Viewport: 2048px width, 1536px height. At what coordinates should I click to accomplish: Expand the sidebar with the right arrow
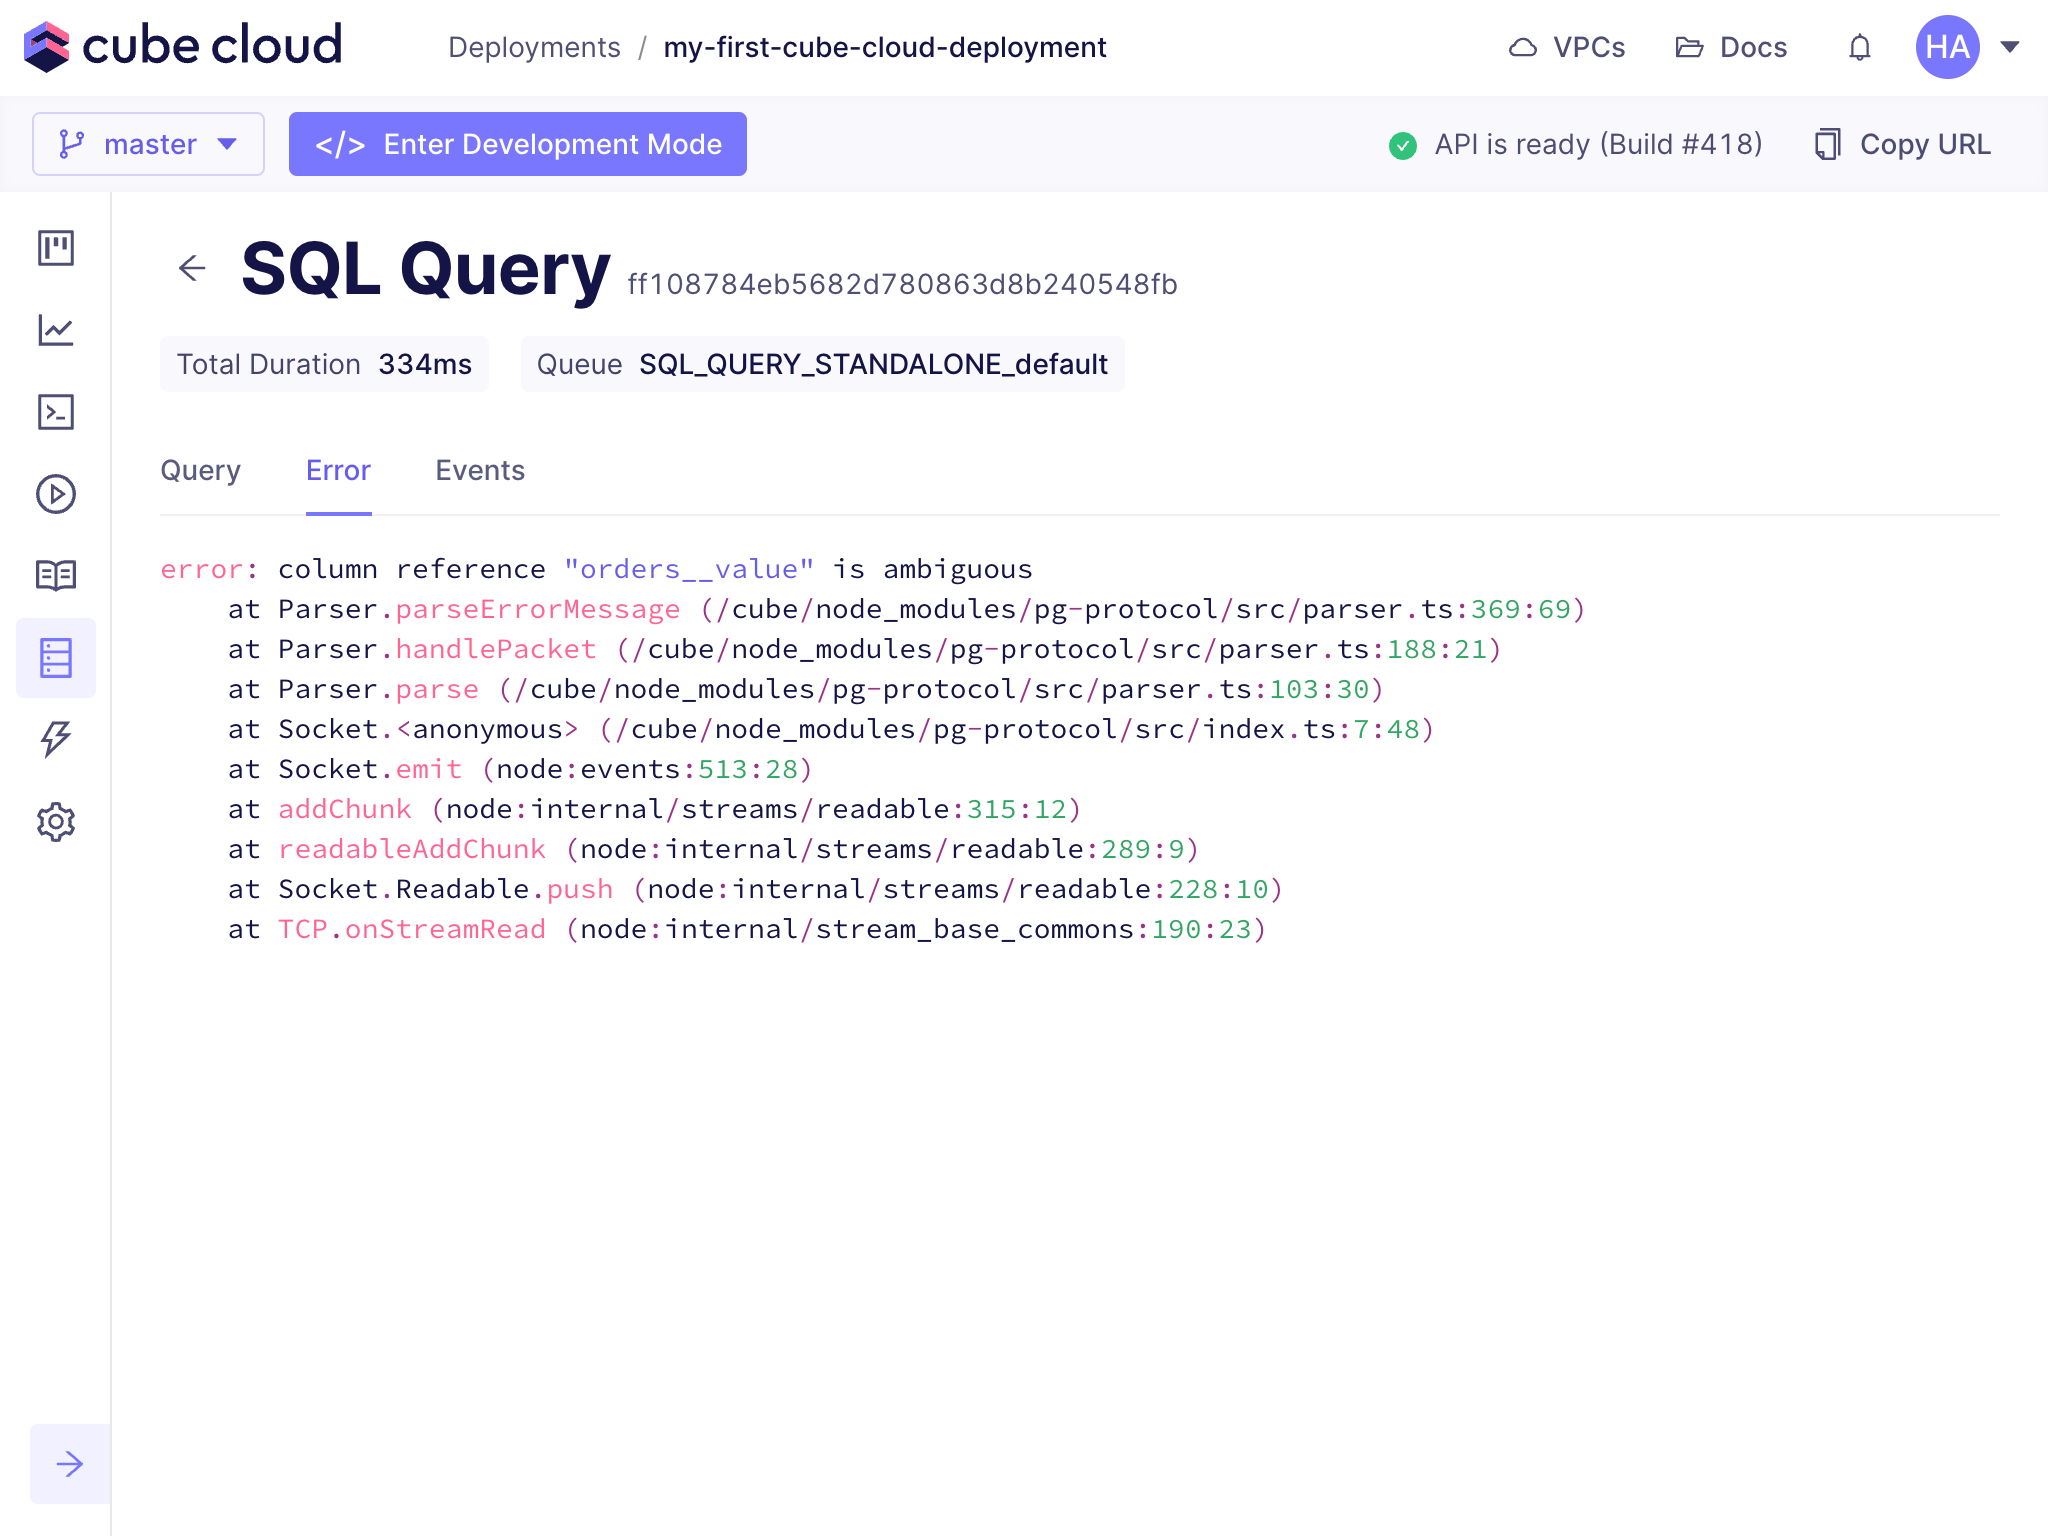[70, 1464]
